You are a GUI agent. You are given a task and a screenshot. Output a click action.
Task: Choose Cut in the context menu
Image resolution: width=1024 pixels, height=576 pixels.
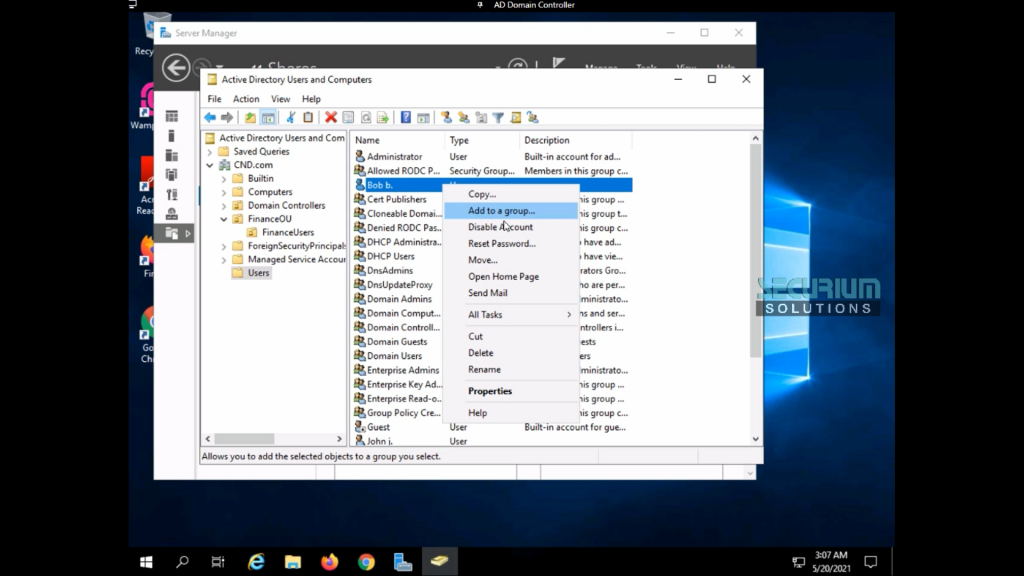pos(511,336)
